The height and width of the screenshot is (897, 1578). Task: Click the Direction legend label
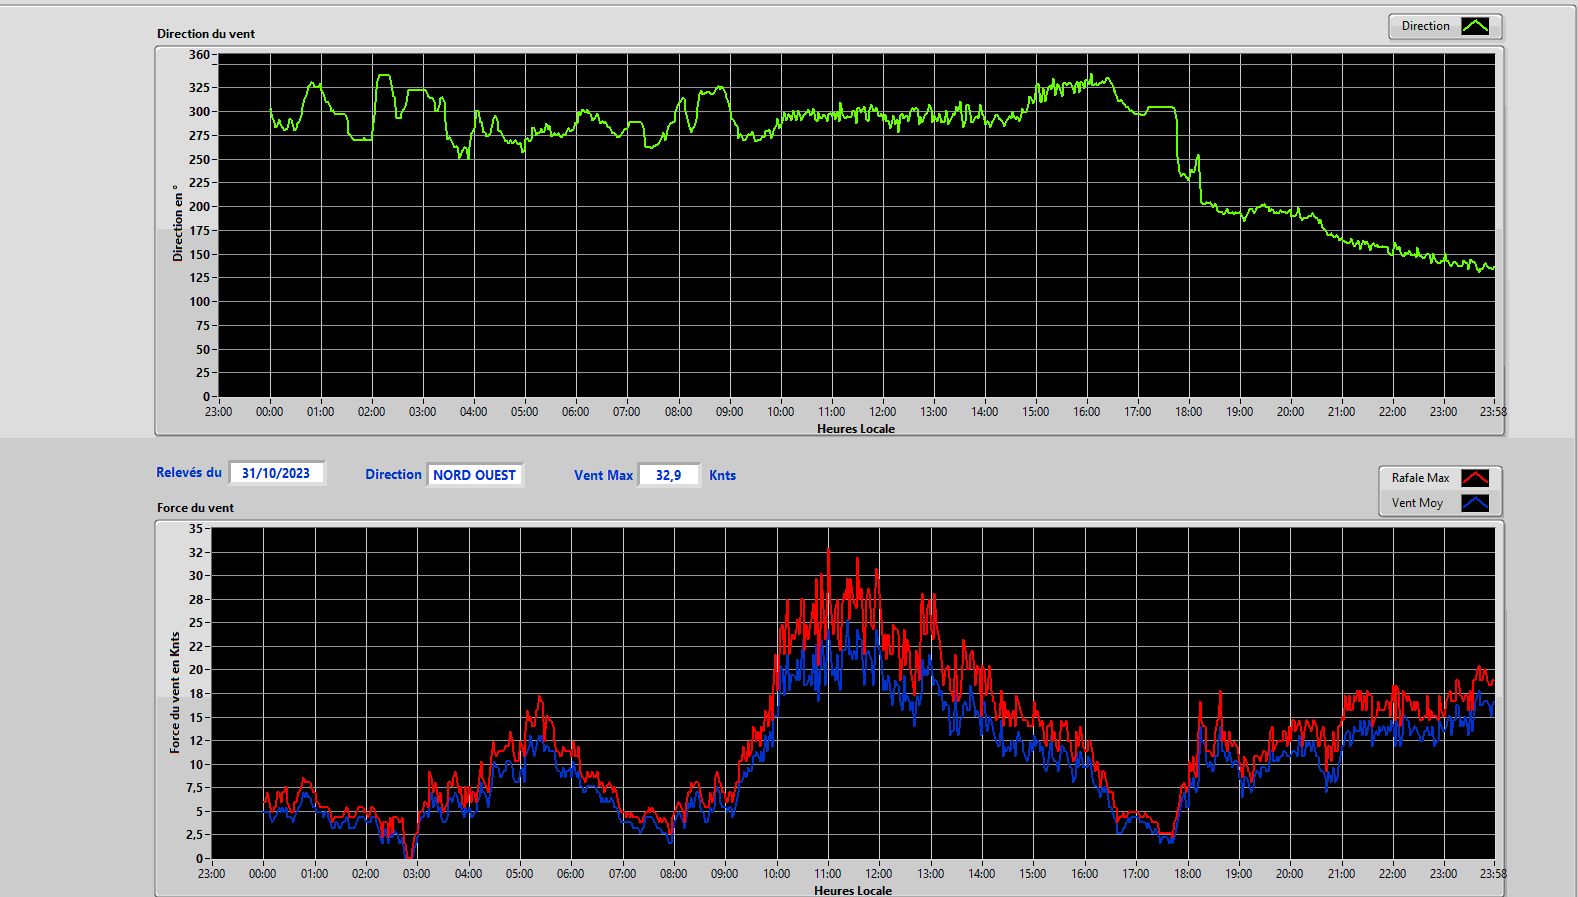pyautogui.click(x=1425, y=26)
